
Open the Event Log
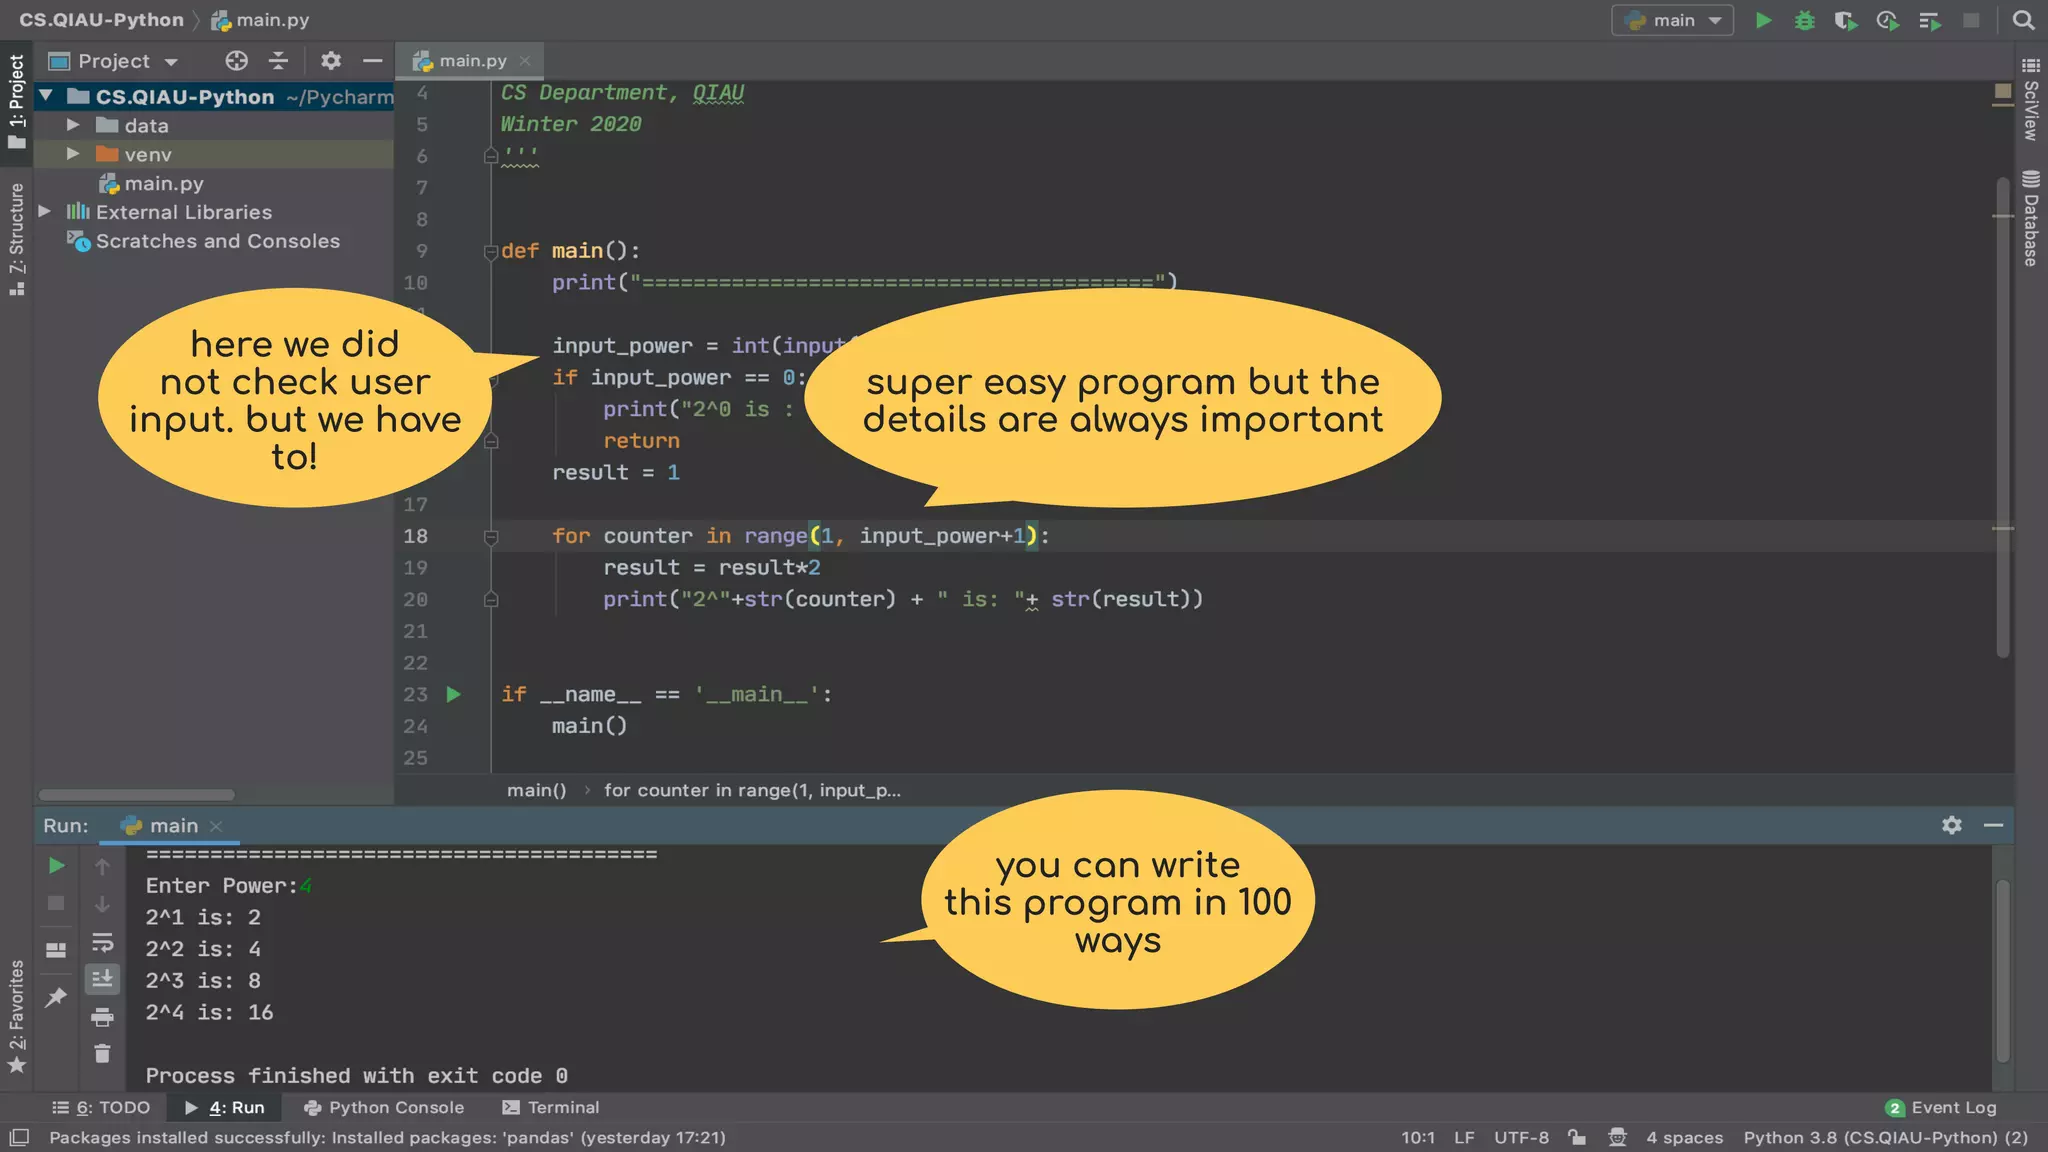point(1941,1107)
